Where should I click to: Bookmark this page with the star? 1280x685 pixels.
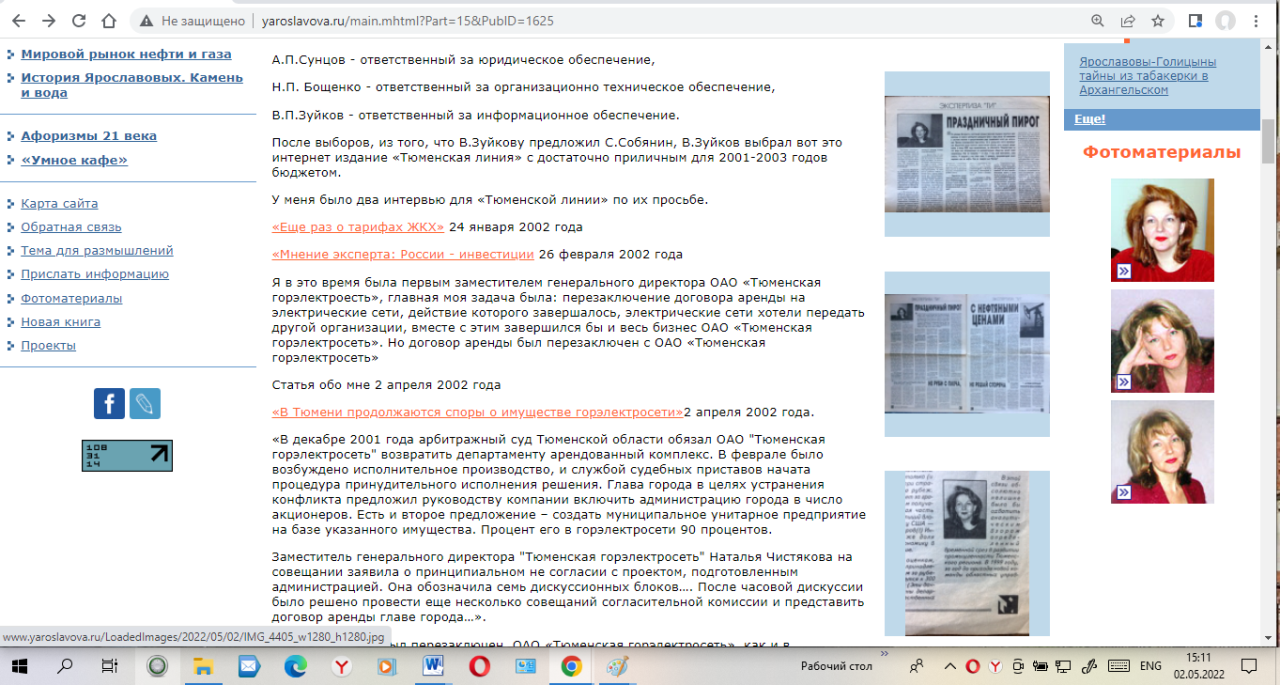point(1157,20)
